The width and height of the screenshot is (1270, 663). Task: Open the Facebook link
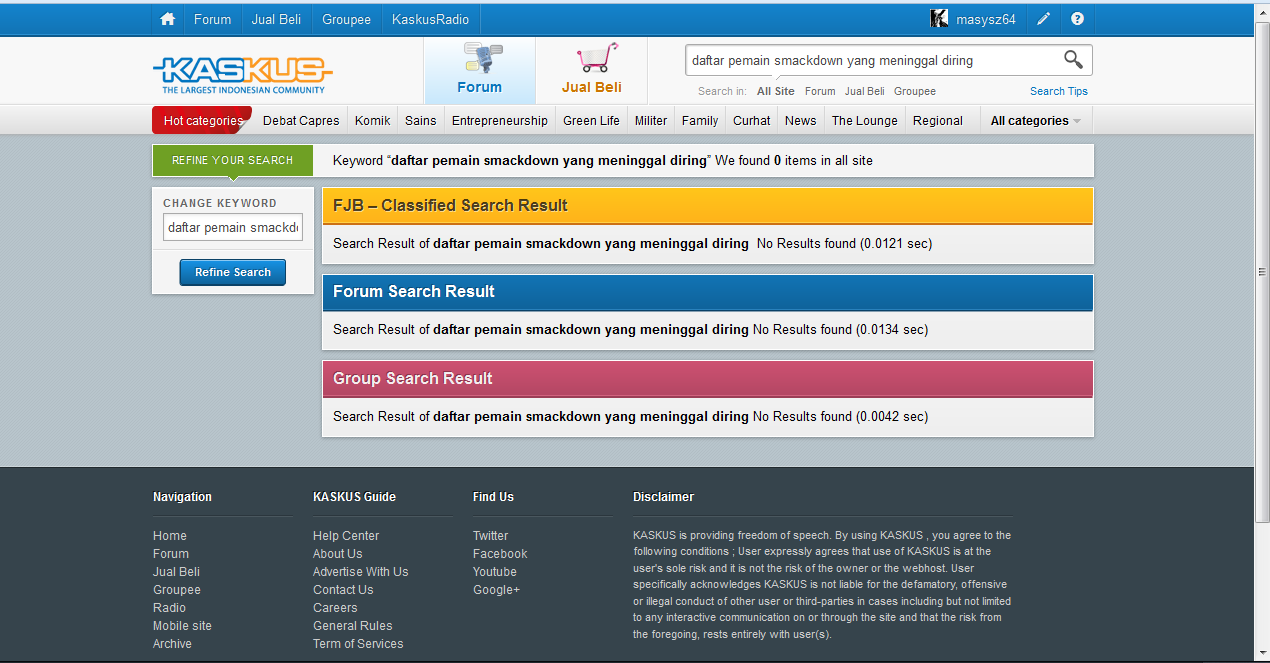tap(500, 554)
